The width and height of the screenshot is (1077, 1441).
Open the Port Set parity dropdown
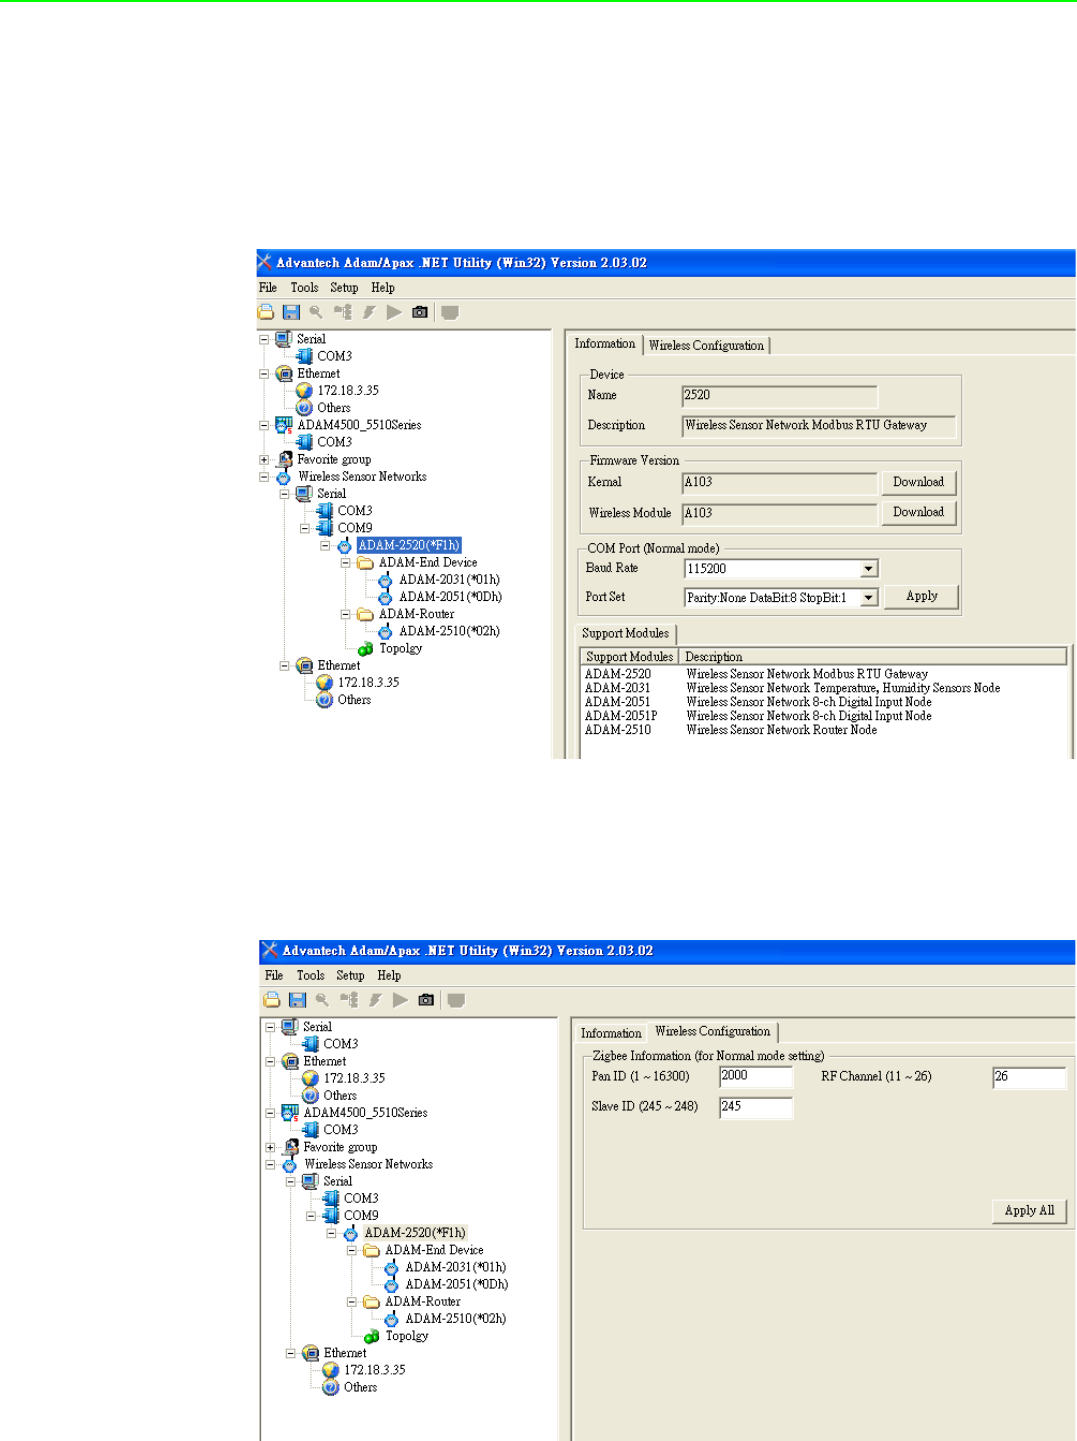point(869,598)
